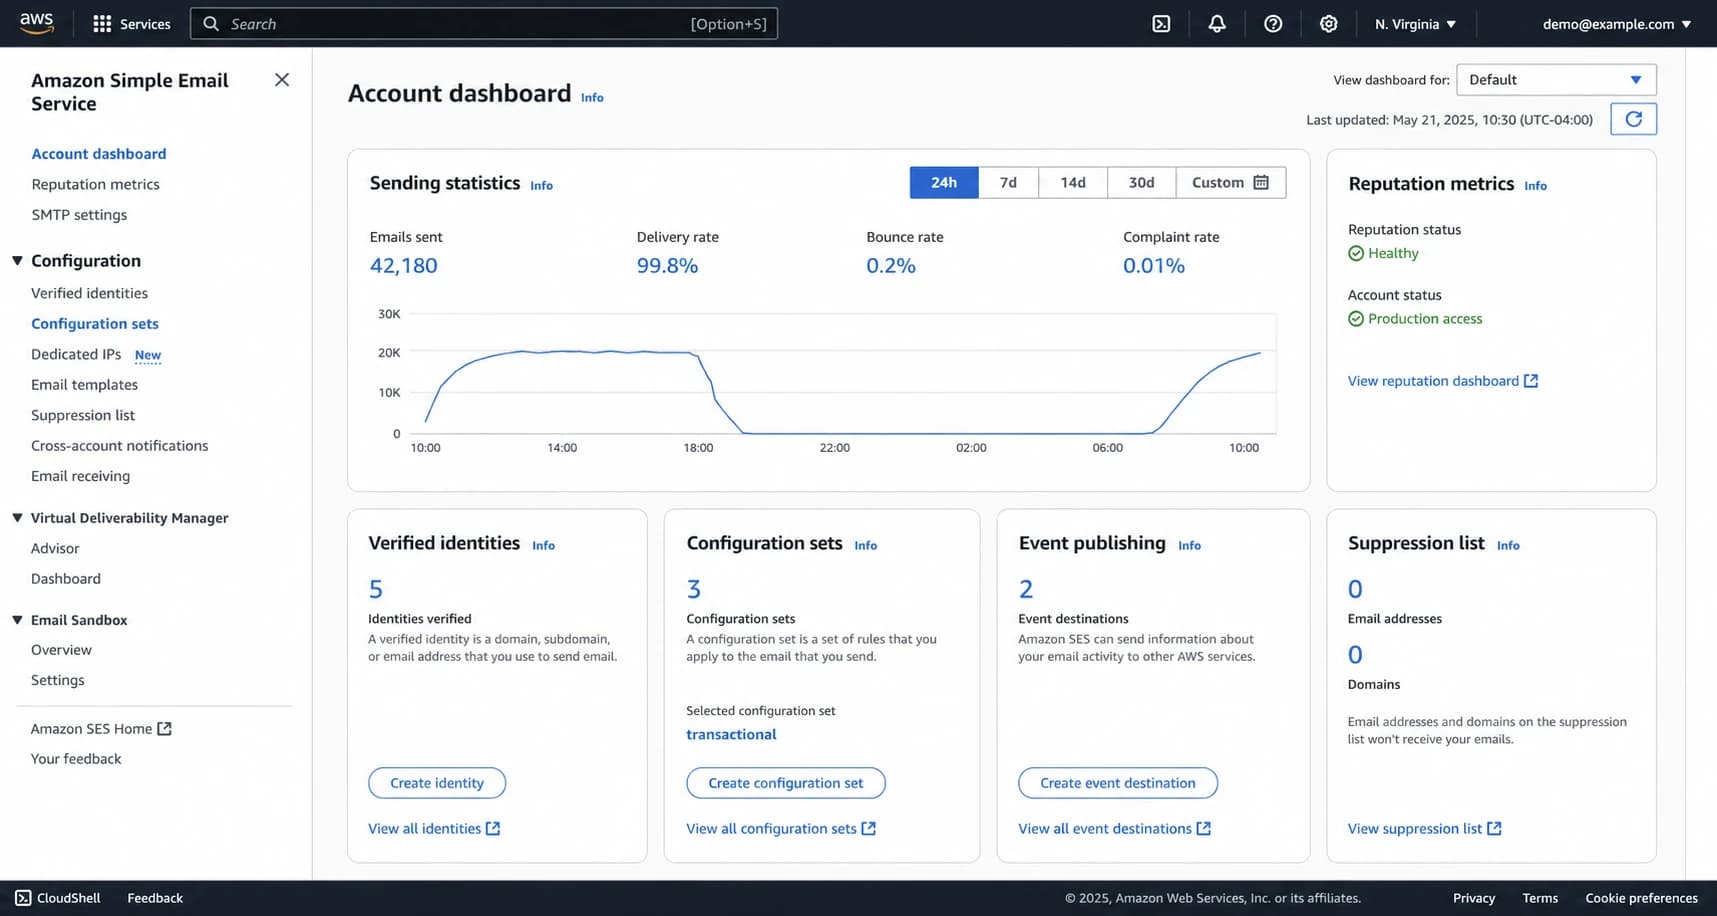Click Create event destination button

click(x=1118, y=783)
